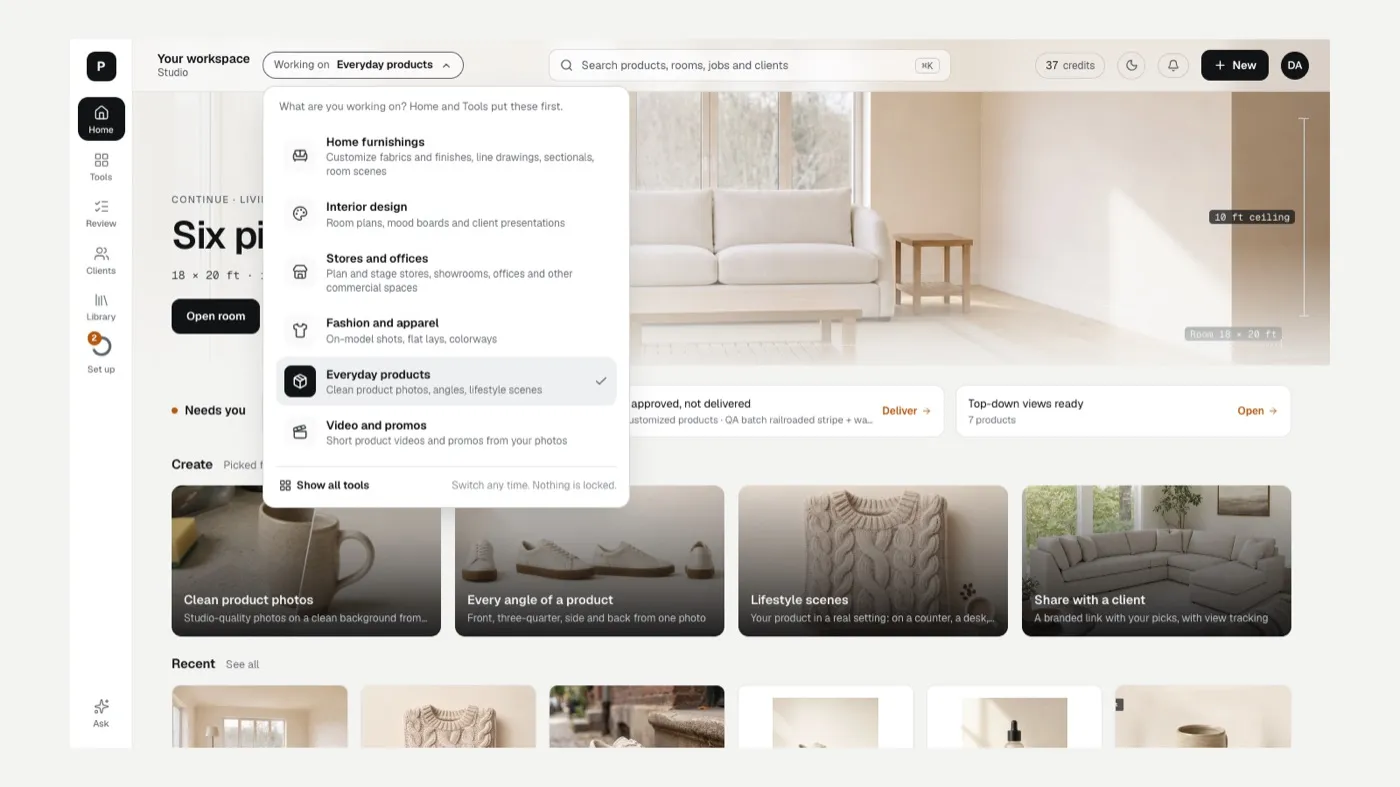Click the 37 credits pill
This screenshot has height=787, width=1400.
[1070, 65]
